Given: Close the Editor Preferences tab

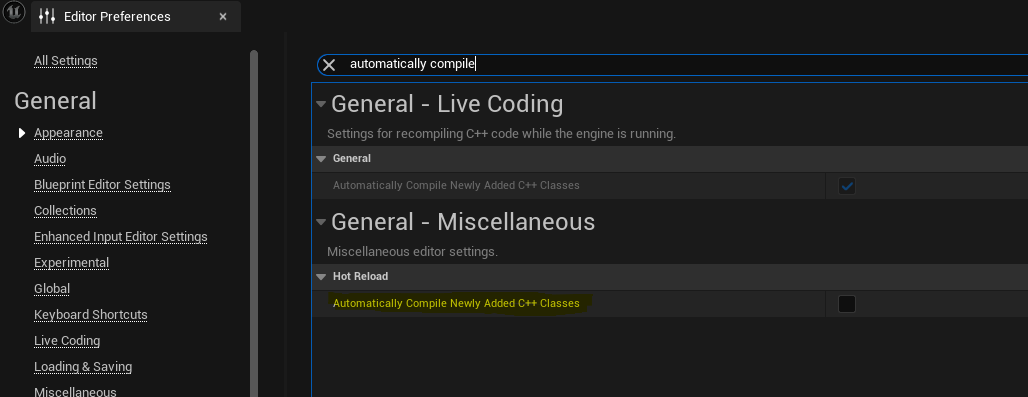Looking at the screenshot, I should (223, 16).
